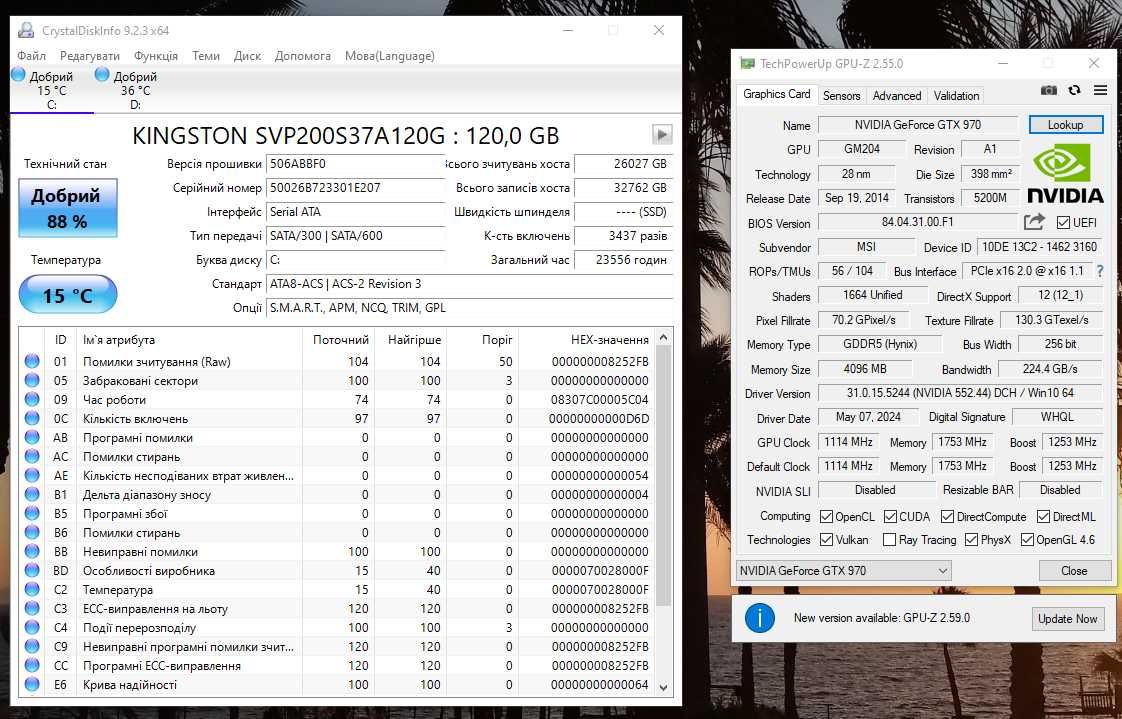The image size is (1122, 719).
Task: Click the GPU-Z refresh icon
Action: coord(1074,90)
